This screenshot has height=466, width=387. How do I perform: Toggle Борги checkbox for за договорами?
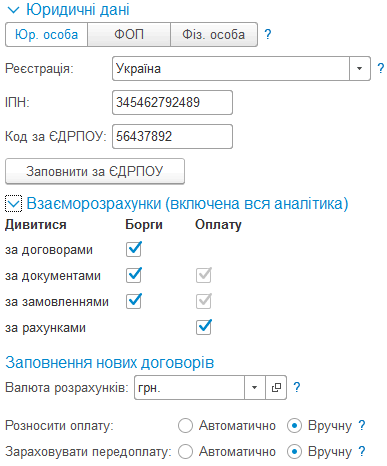point(134,249)
